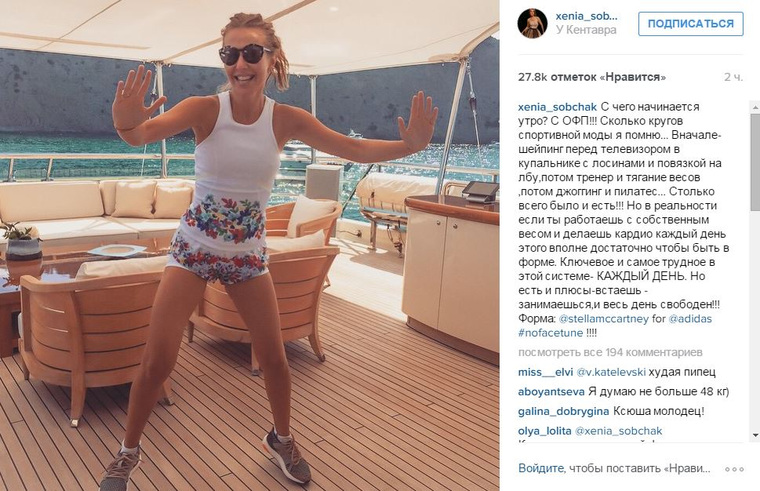Open the @v.katelevski mention

click(x=611, y=372)
